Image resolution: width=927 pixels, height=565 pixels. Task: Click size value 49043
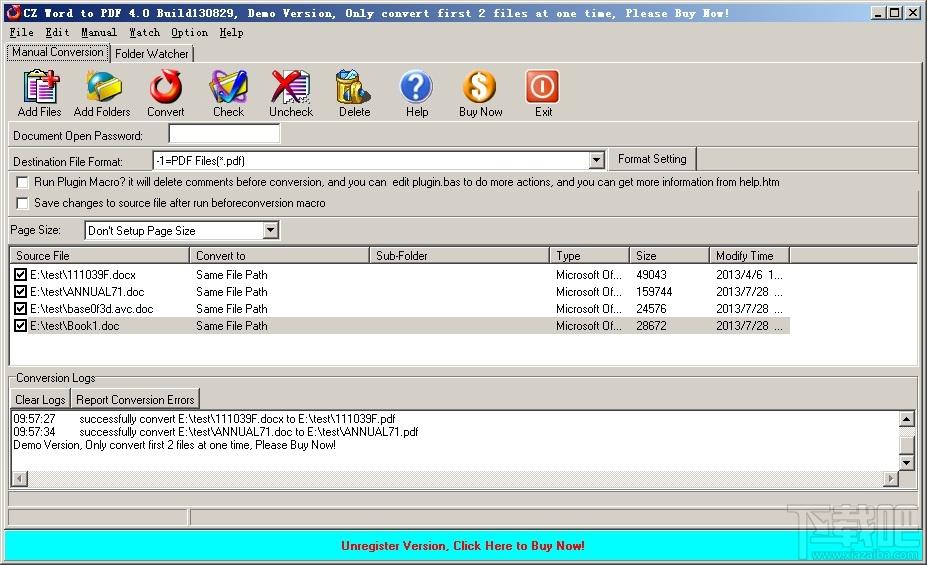click(651, 275)
